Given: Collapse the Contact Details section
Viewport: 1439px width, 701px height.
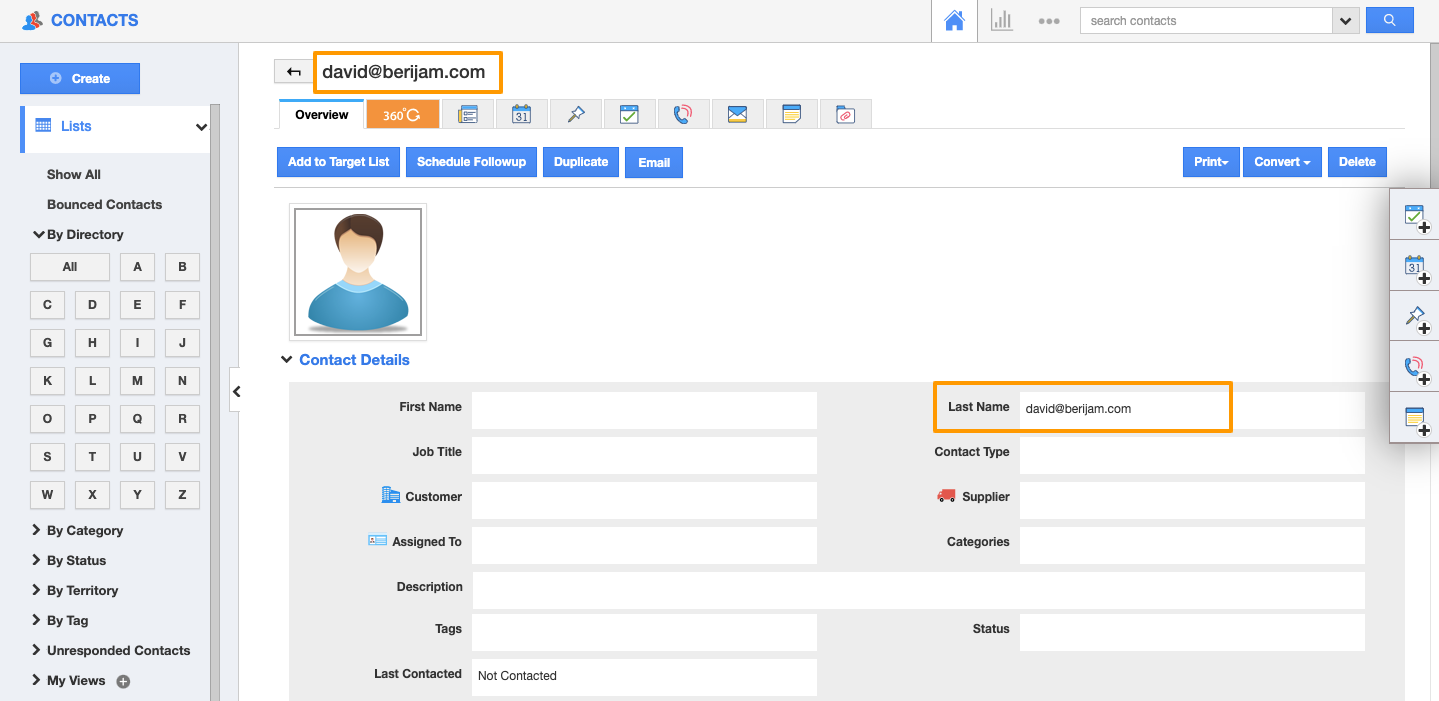Looking at the screenshot, I should [288, 360].
